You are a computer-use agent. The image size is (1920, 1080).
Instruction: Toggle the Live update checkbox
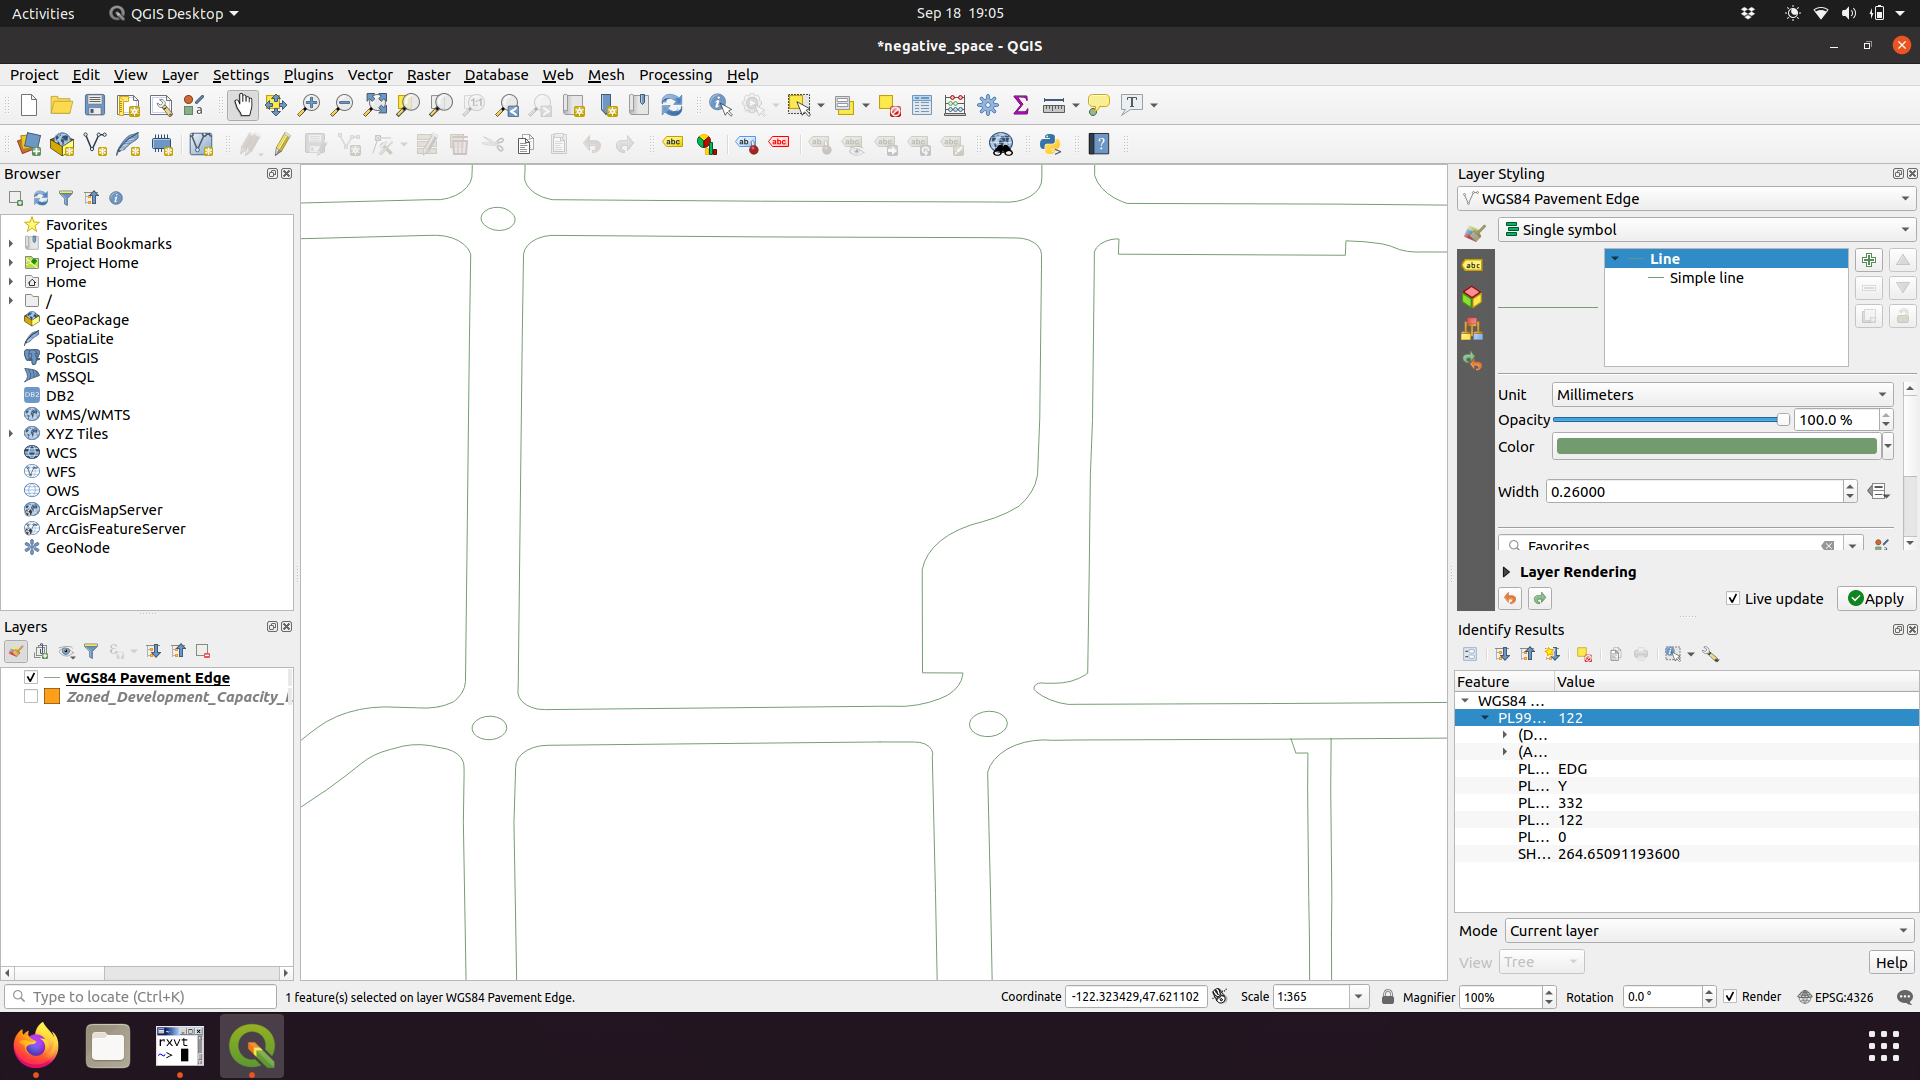tap(1733, 599)
